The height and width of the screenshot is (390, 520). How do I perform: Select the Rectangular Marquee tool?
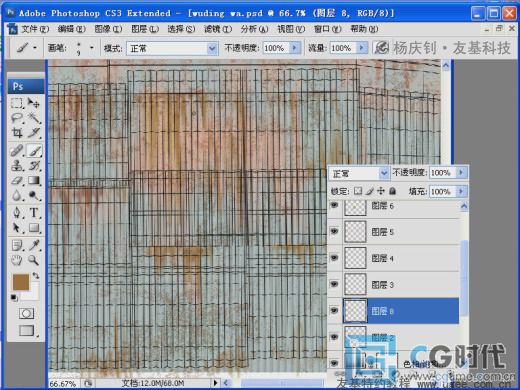(x=17, y=103)
